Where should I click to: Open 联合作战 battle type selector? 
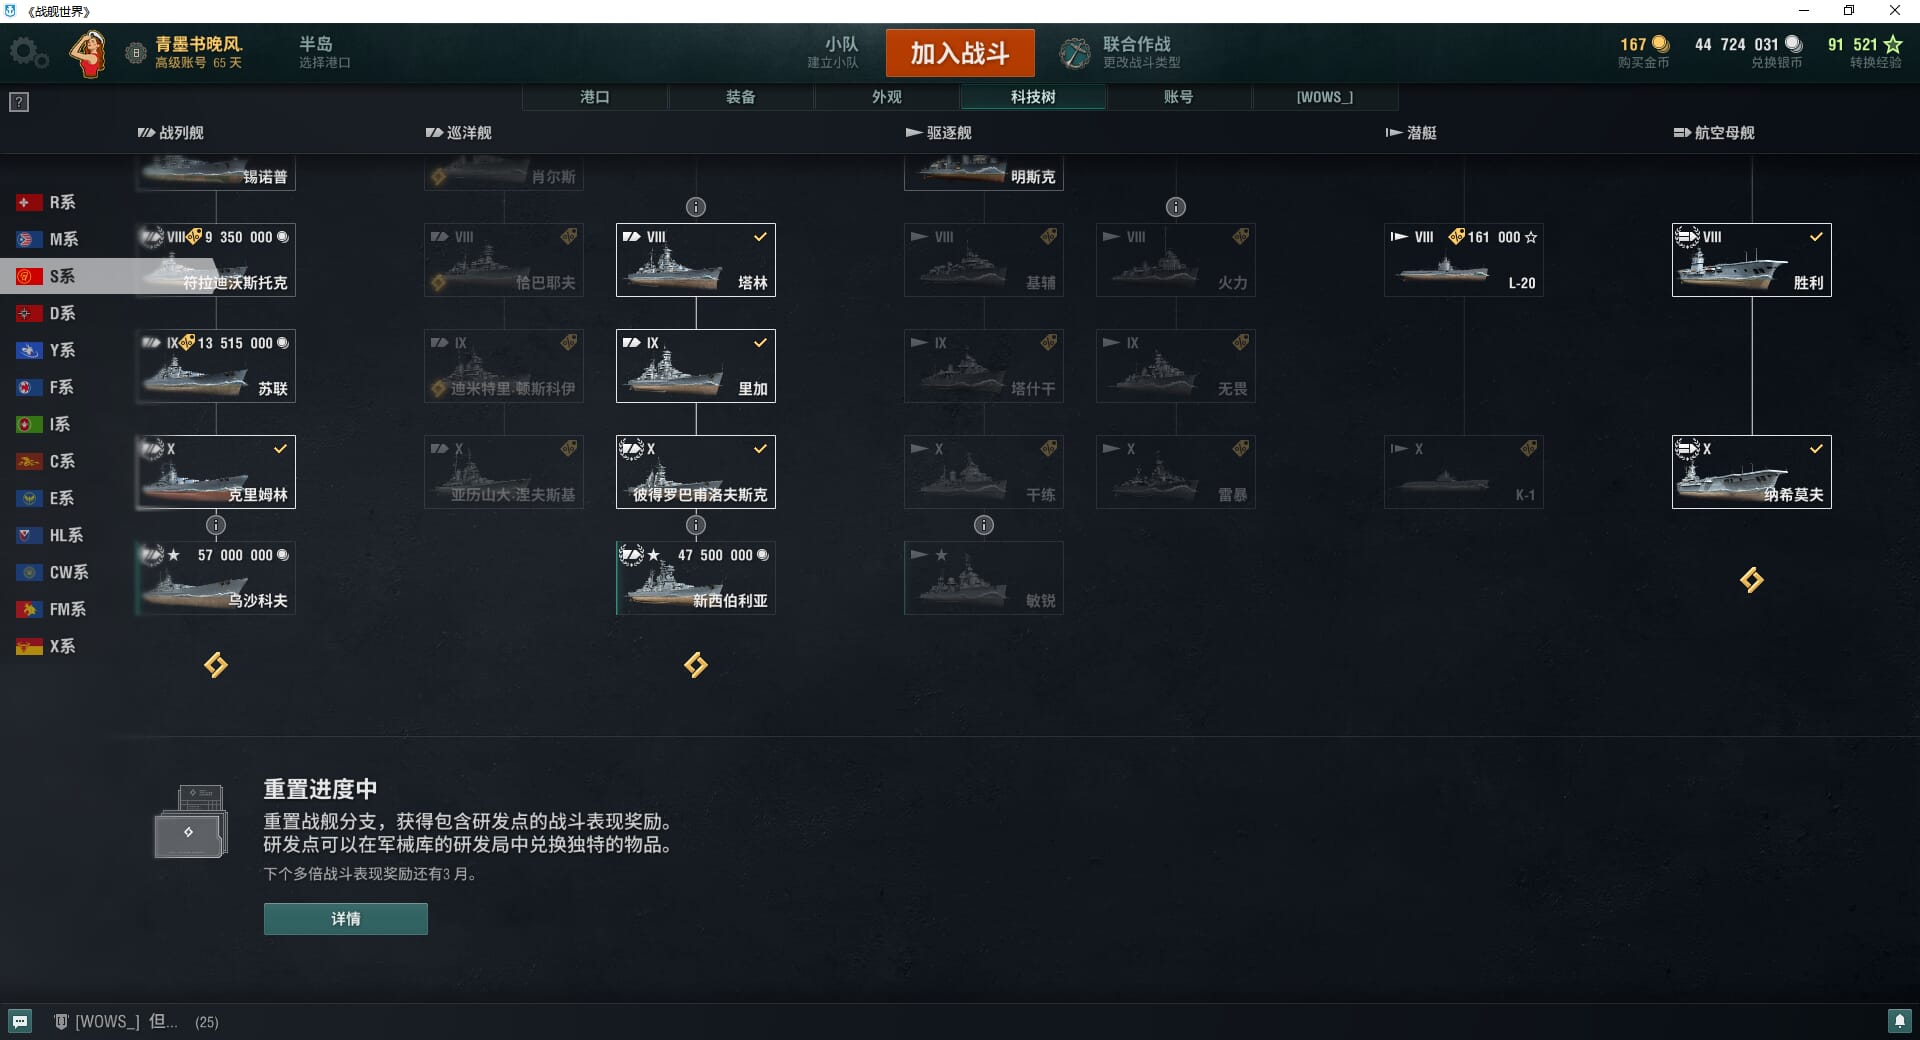pyautogui.click(x=1122, y=52)
